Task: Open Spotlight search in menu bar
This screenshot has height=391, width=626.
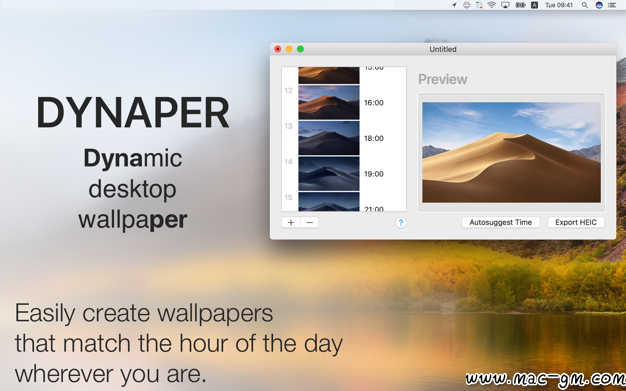Action: coord(584,5)
